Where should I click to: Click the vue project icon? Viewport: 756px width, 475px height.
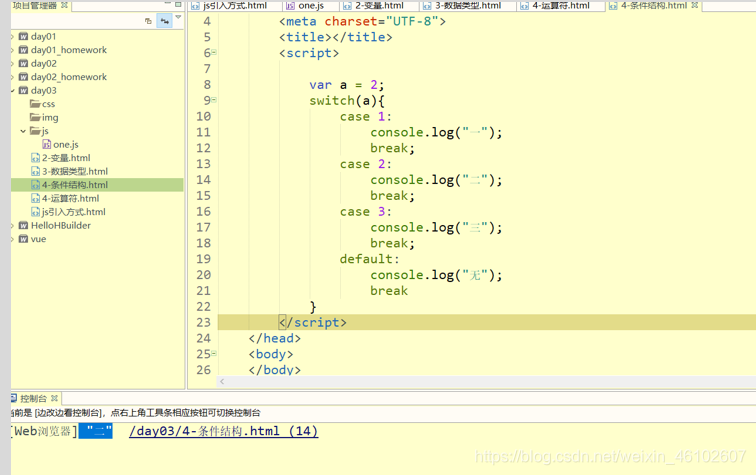(23, 239)
